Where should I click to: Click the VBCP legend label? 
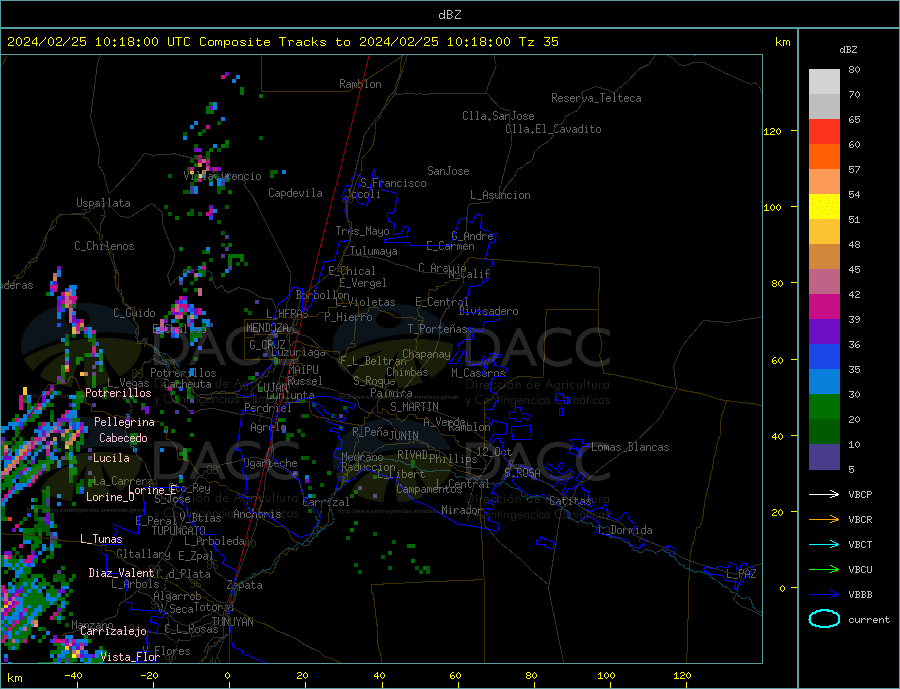coord(860,494)
